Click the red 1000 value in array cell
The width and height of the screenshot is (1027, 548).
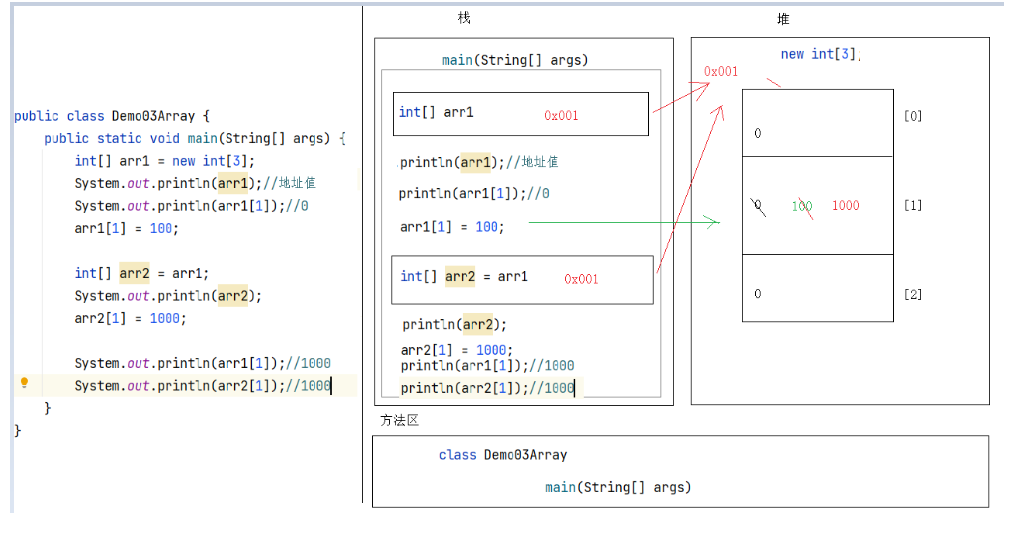845,205
